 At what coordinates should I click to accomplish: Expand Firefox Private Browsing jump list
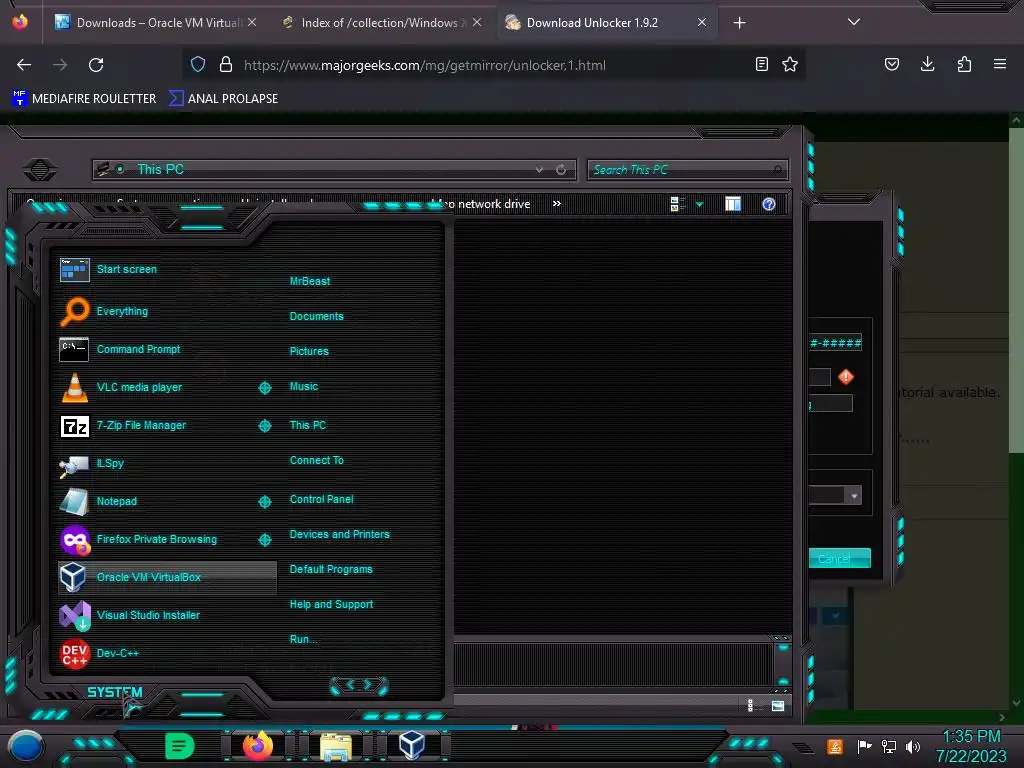click(x=264, y=539)
